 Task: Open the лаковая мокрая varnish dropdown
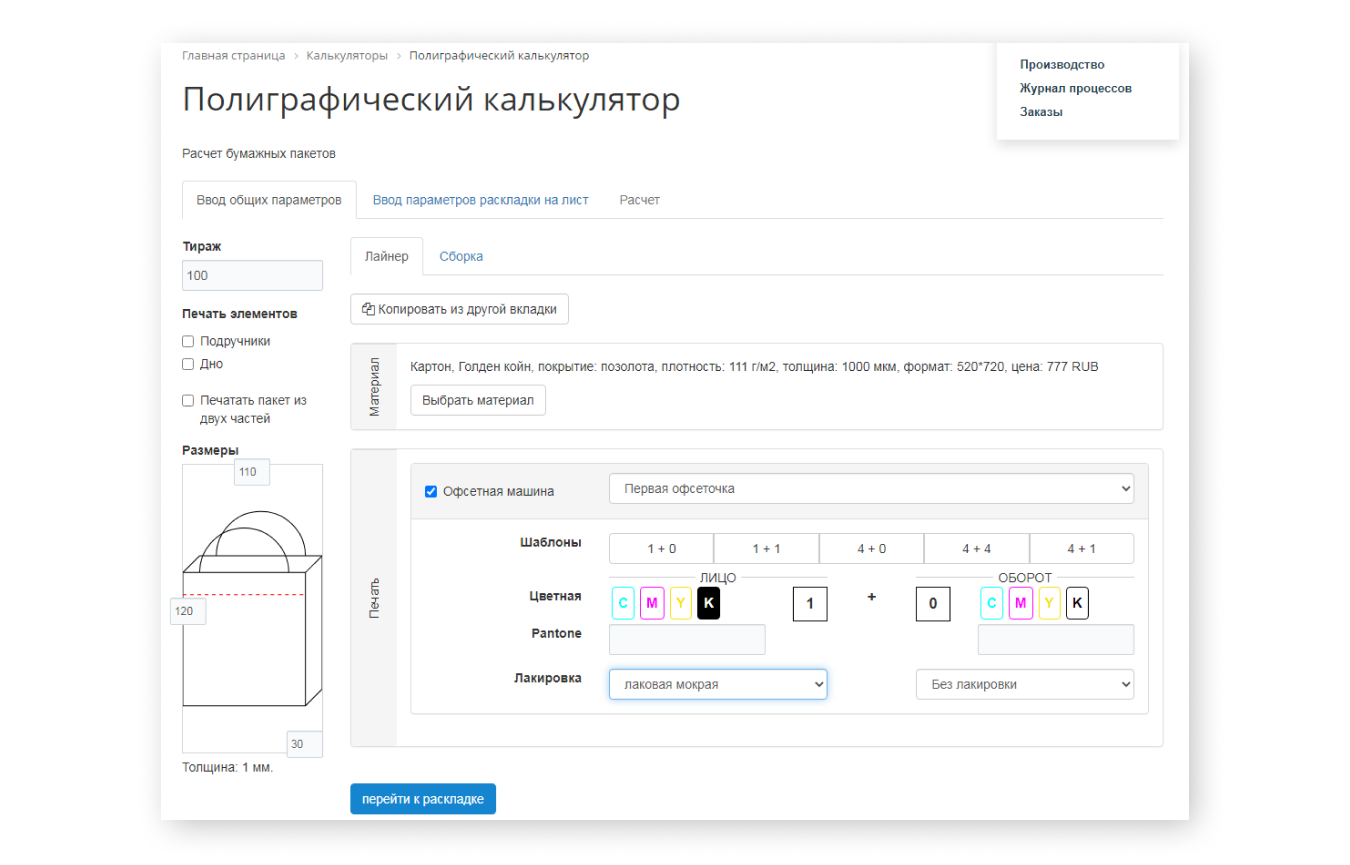pyautogui.click(x=718, y=684)
